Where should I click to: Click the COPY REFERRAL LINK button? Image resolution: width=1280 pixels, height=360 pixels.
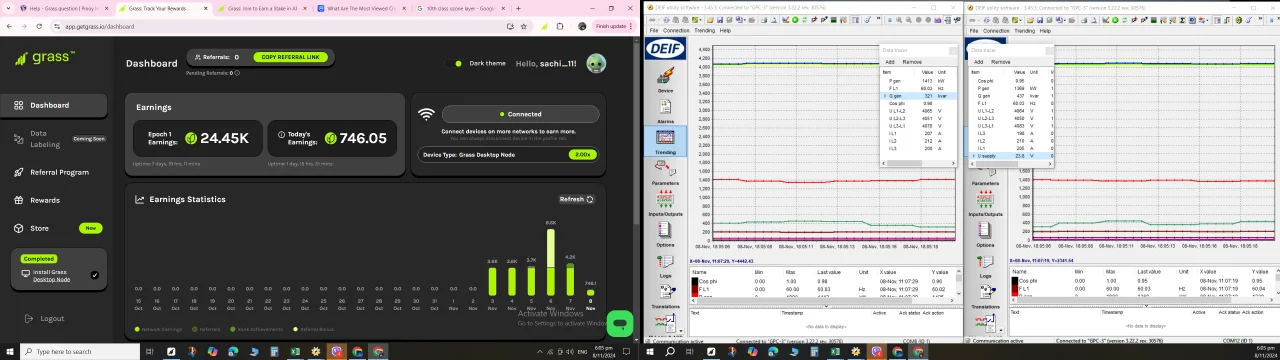coord(290,57)
